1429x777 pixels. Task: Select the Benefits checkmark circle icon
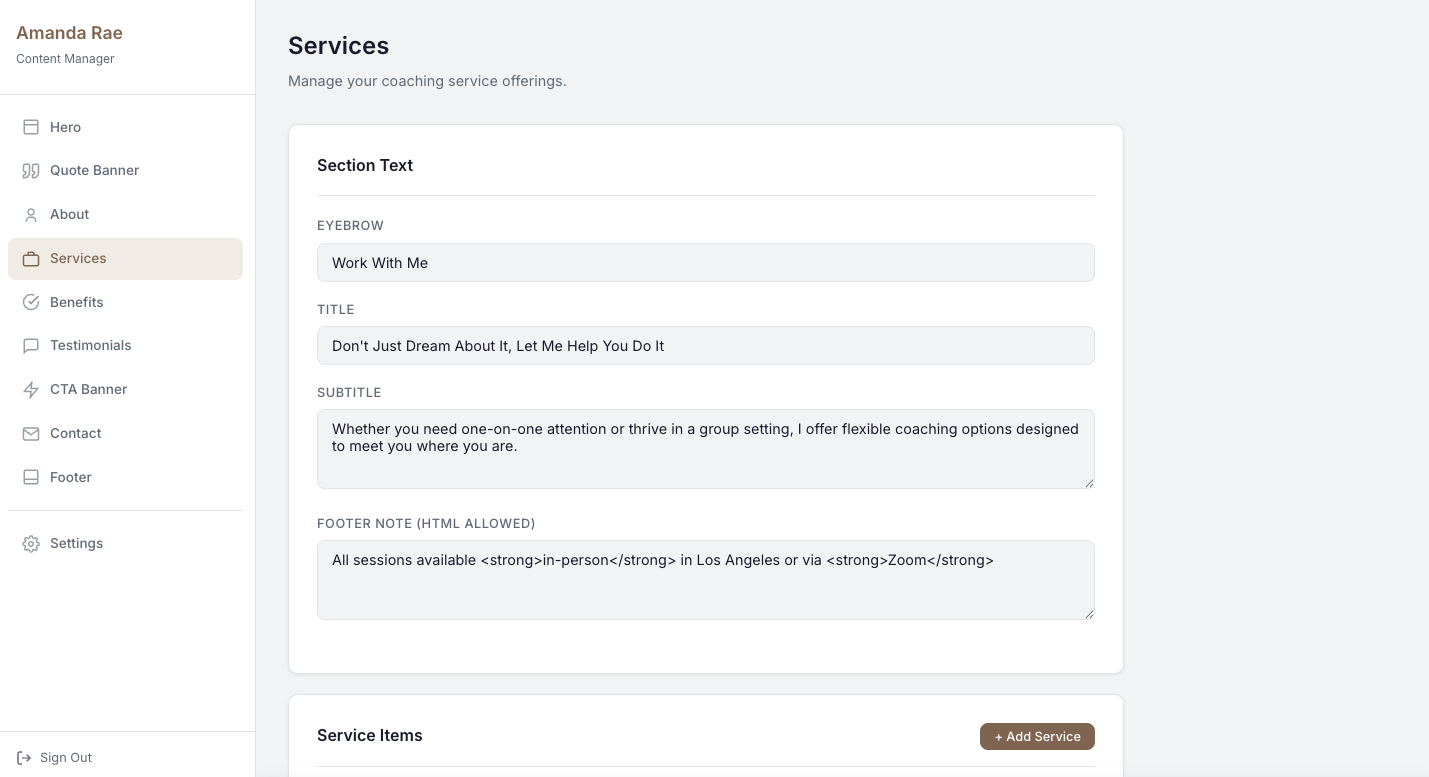point(31,302)
